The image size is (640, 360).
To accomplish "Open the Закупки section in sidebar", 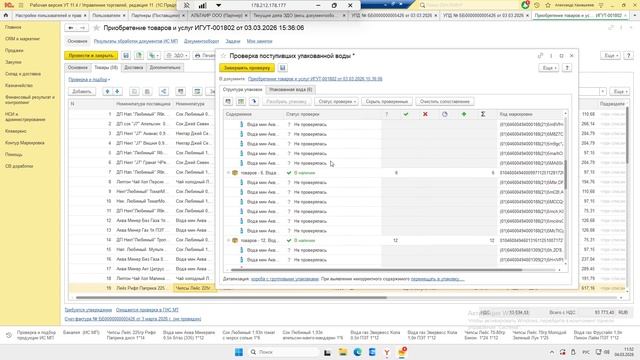I will point(13,62).
